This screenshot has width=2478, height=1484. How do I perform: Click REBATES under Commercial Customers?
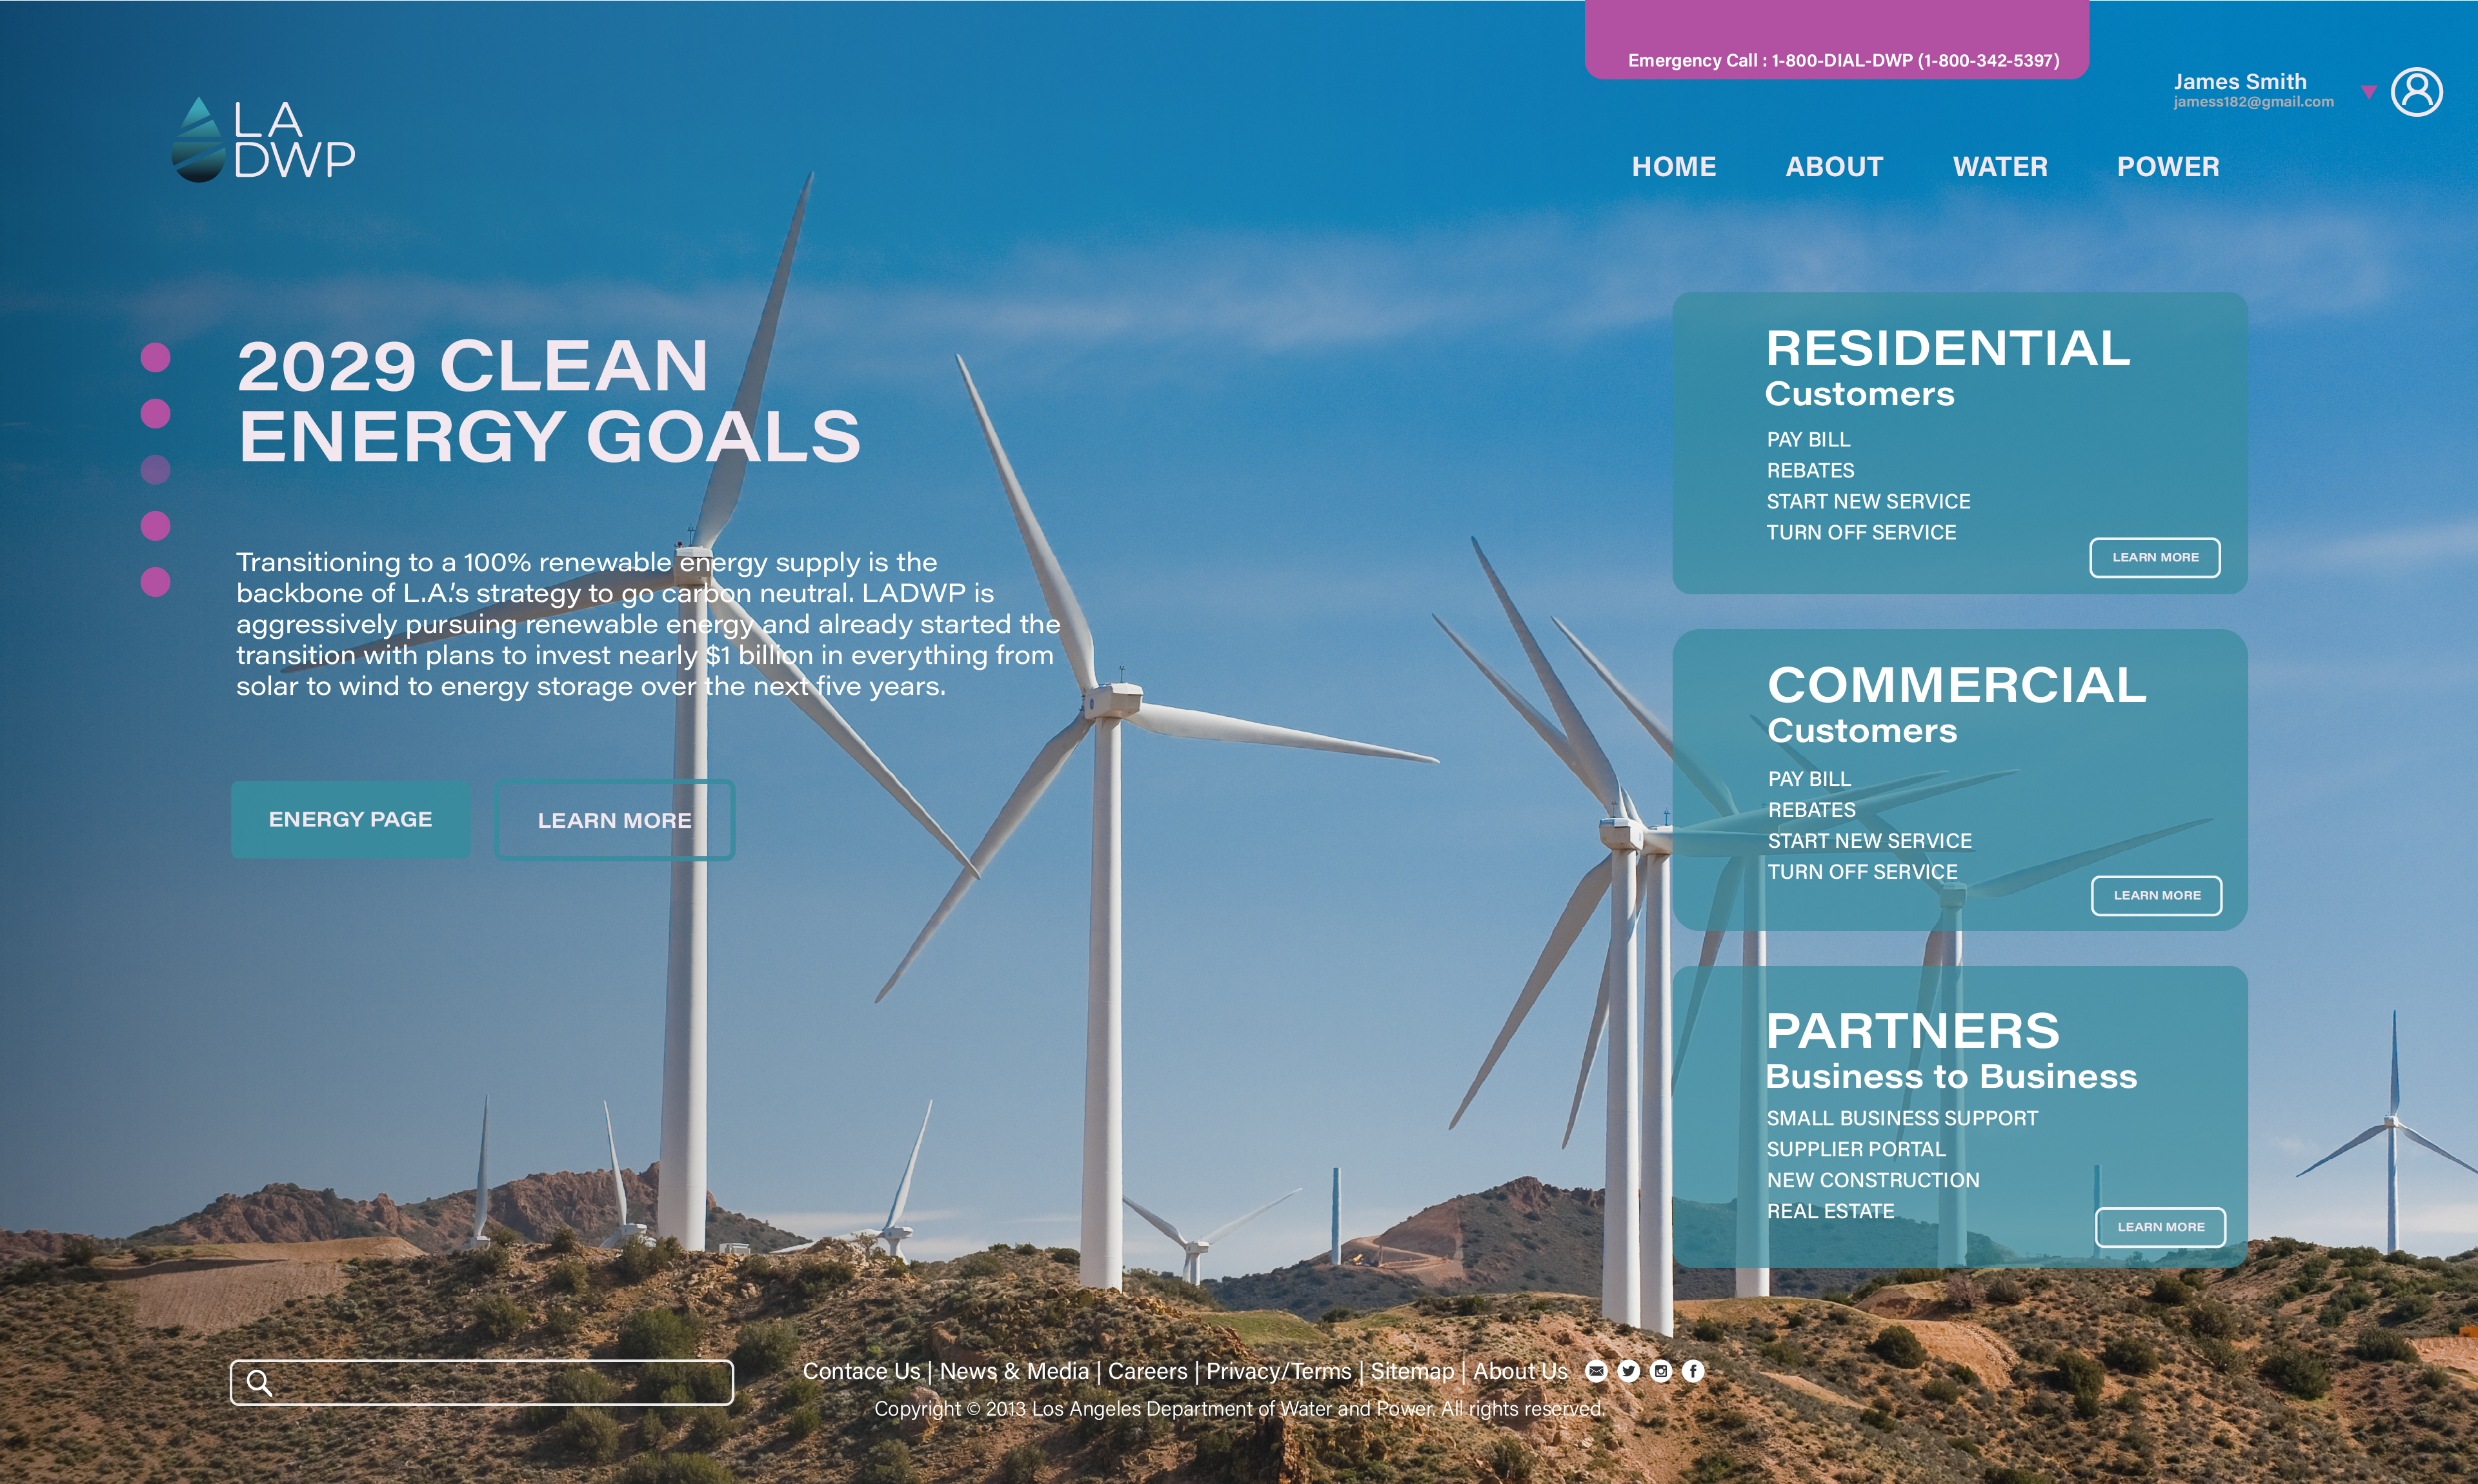tap(1811, 810)
